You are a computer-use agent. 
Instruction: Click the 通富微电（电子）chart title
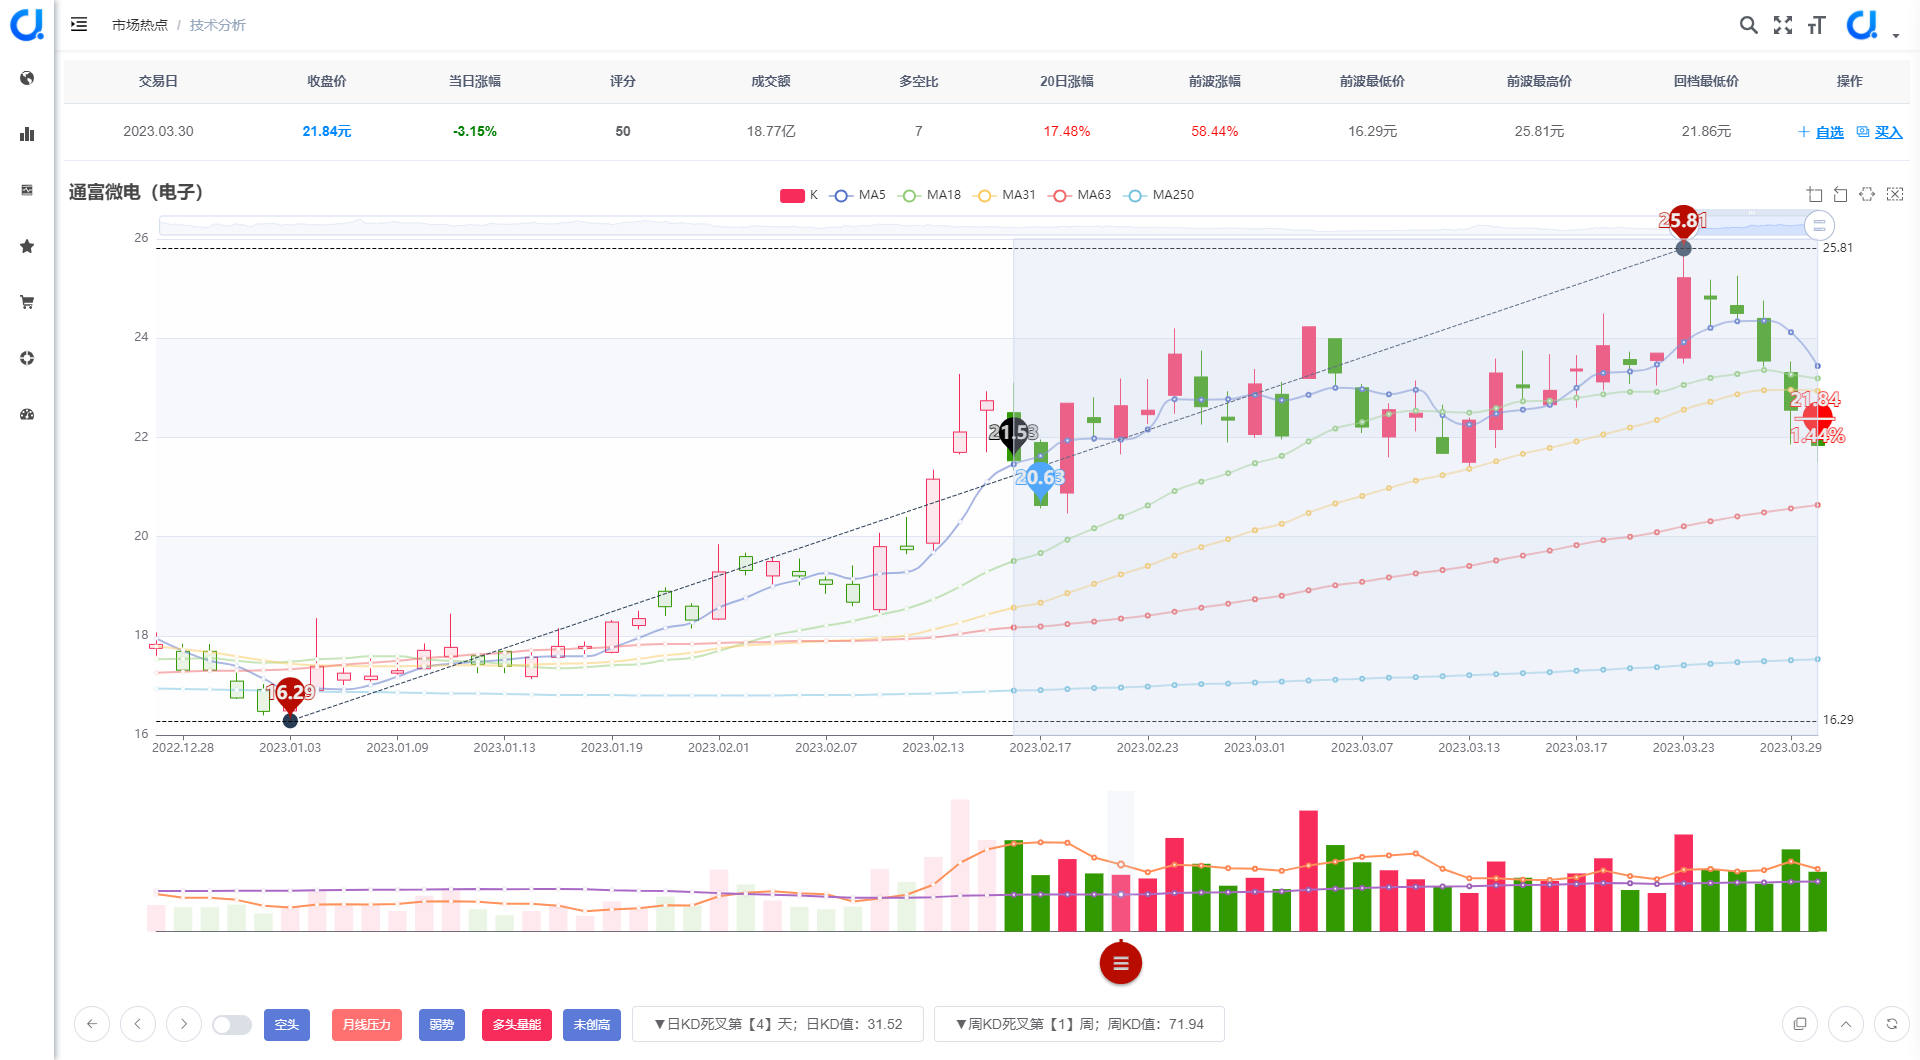tap(136, 192)
